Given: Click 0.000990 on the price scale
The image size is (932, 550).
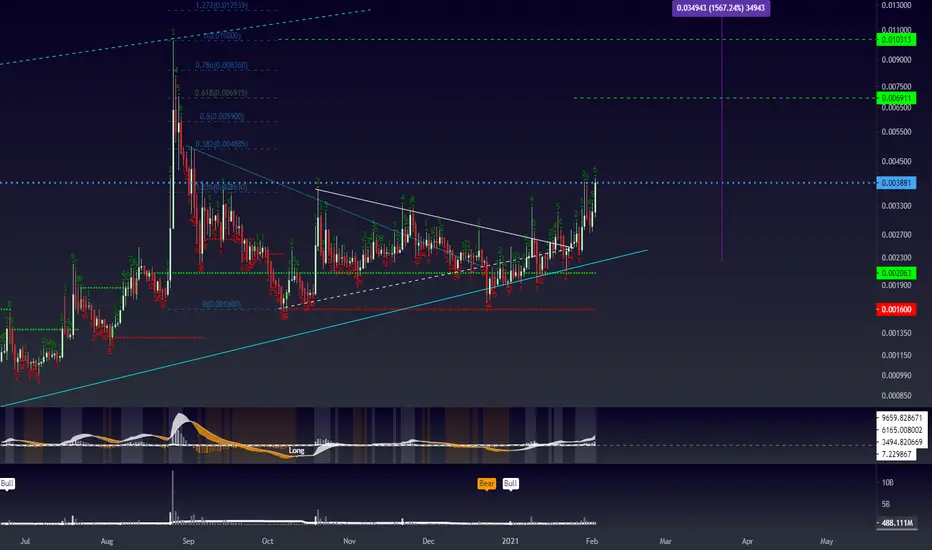Looking at the screenshot, I should [x=896, y=375].
